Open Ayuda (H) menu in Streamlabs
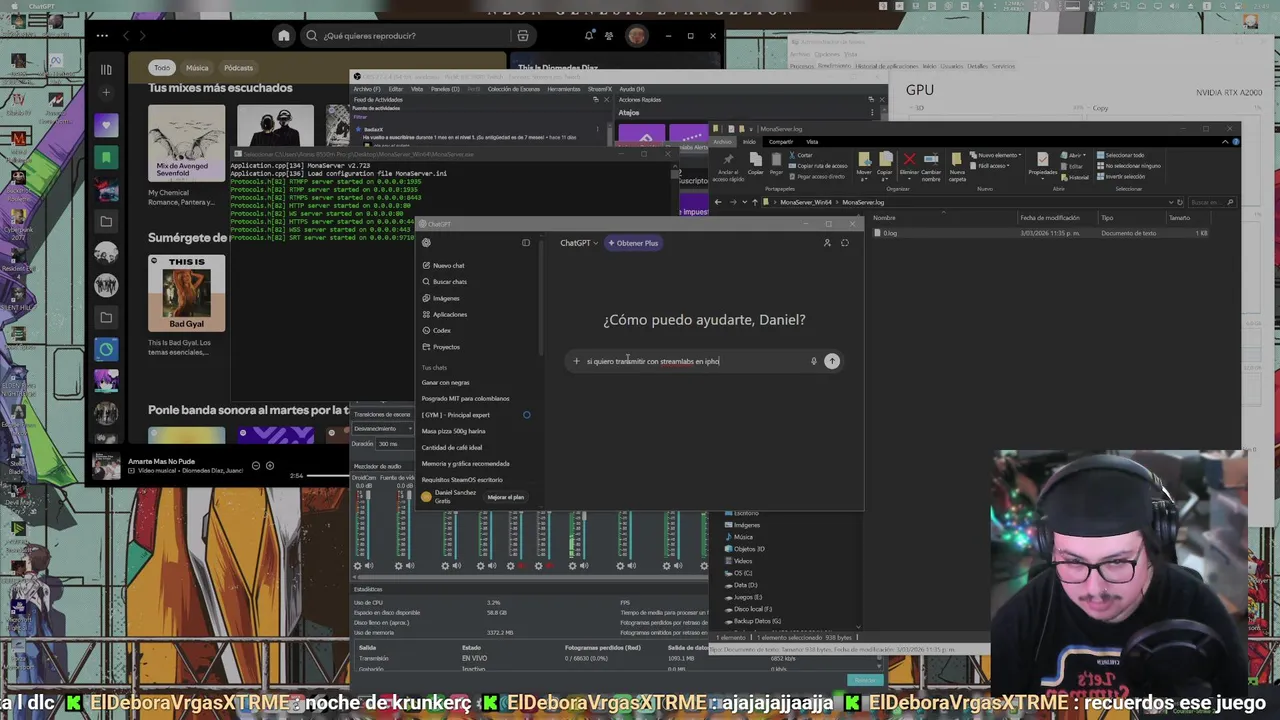Viewport: 1280px width, 720px height. 631,89
